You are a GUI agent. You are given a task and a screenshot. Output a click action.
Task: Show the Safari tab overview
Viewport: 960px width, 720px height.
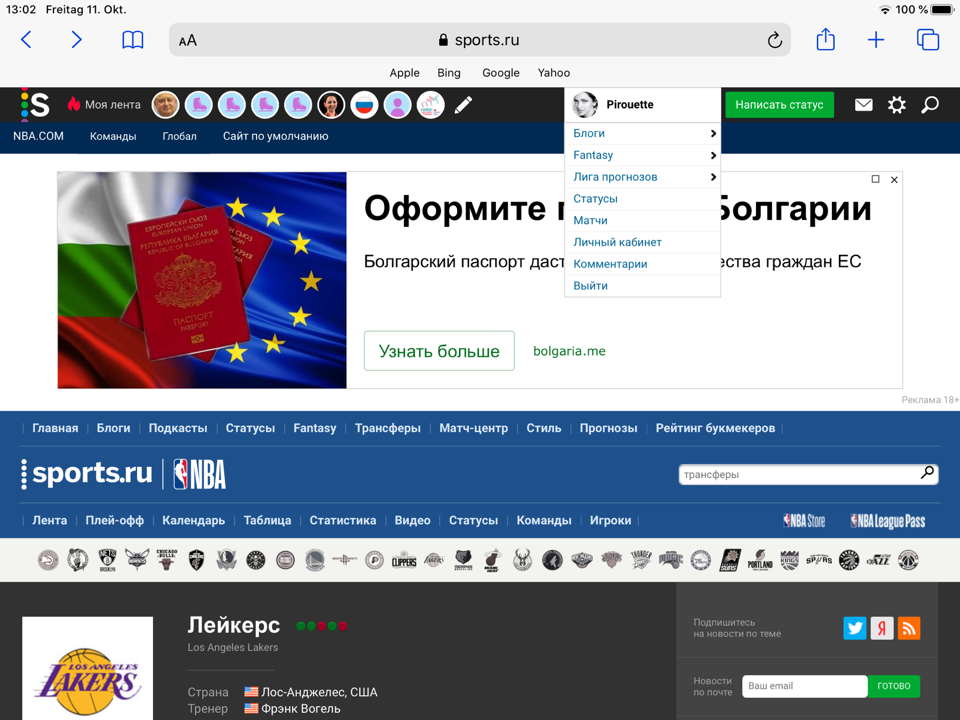[928, 40]
